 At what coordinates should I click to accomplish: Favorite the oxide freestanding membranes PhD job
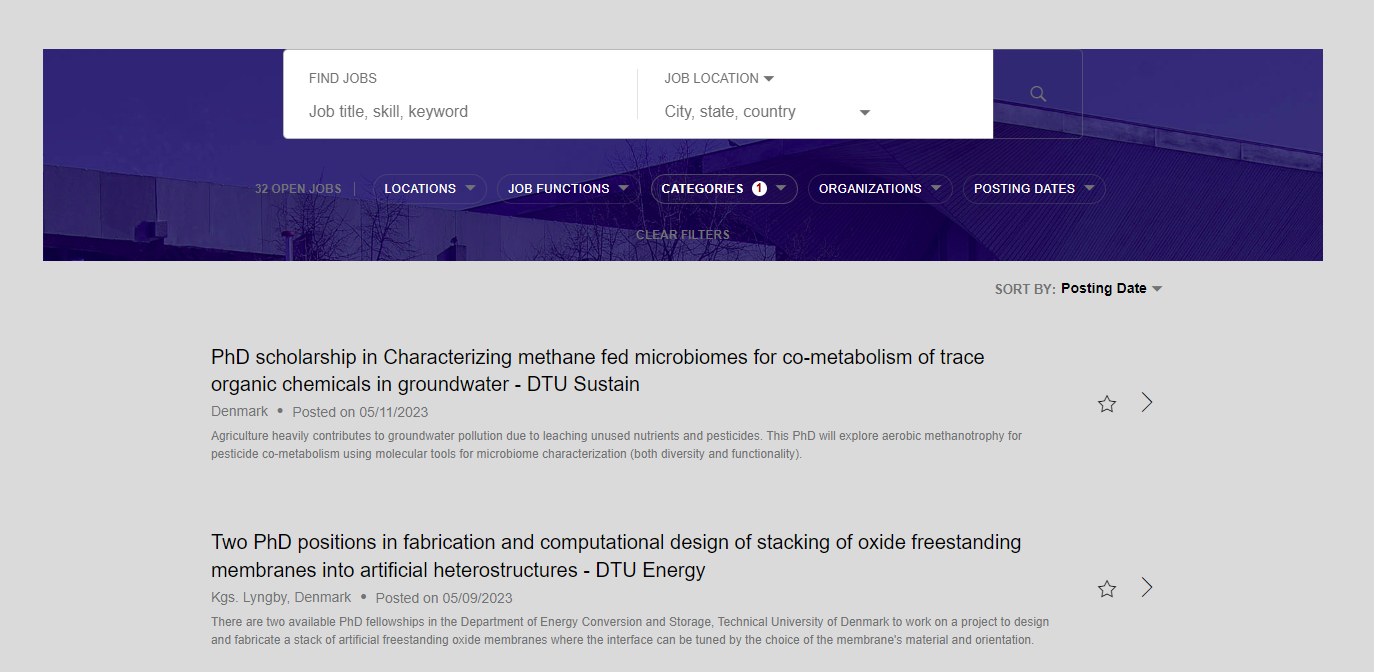click(1107, 589)
